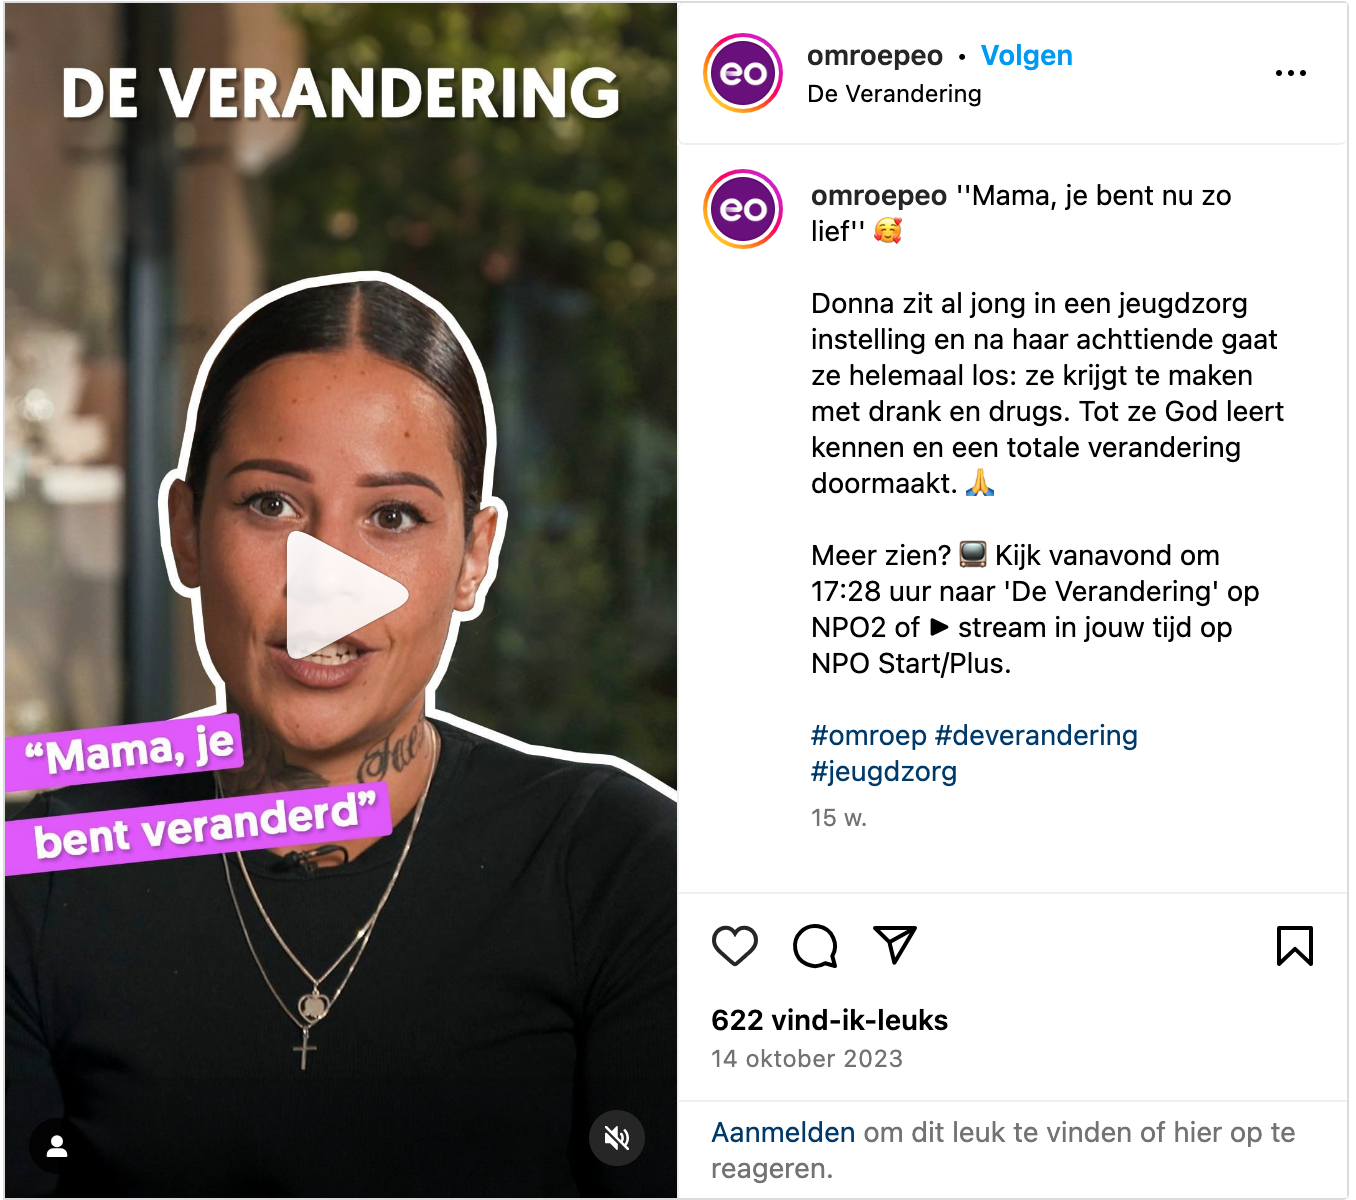Image resolution: width=1356 pixels, height=1200 pixels.
Task: Open the omroepeo username in caption
Action: 879,196
